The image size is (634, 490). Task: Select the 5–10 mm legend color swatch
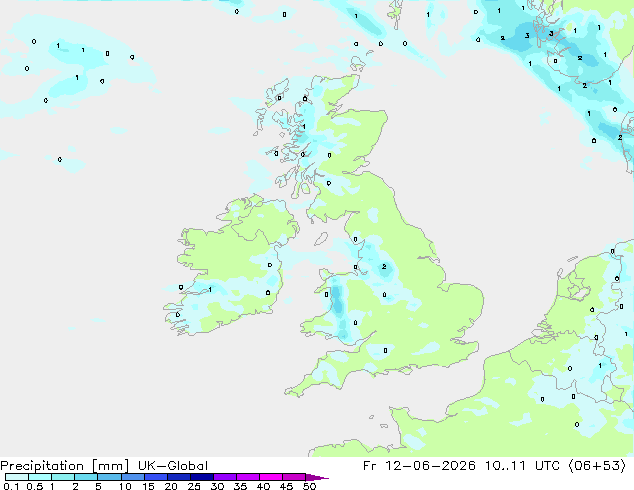point(109,477)
